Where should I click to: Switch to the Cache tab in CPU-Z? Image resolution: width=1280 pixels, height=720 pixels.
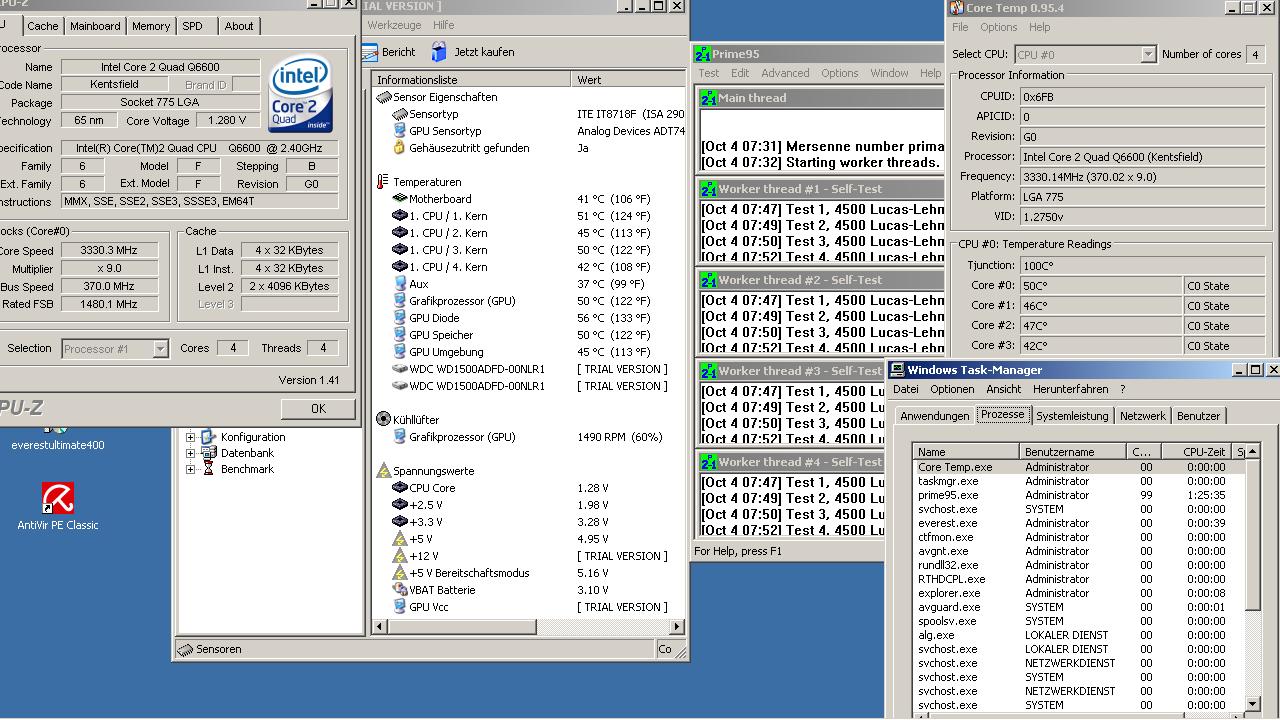(42, 26)
